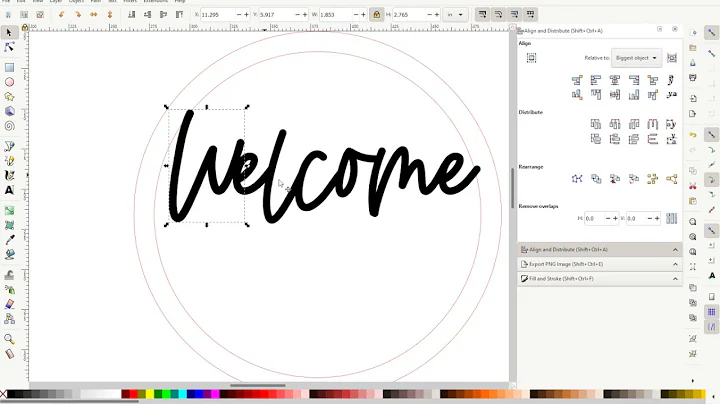This screenshot has width=720, height=404.
Task: Center objects on vertical axis
Action: [615, 80]
